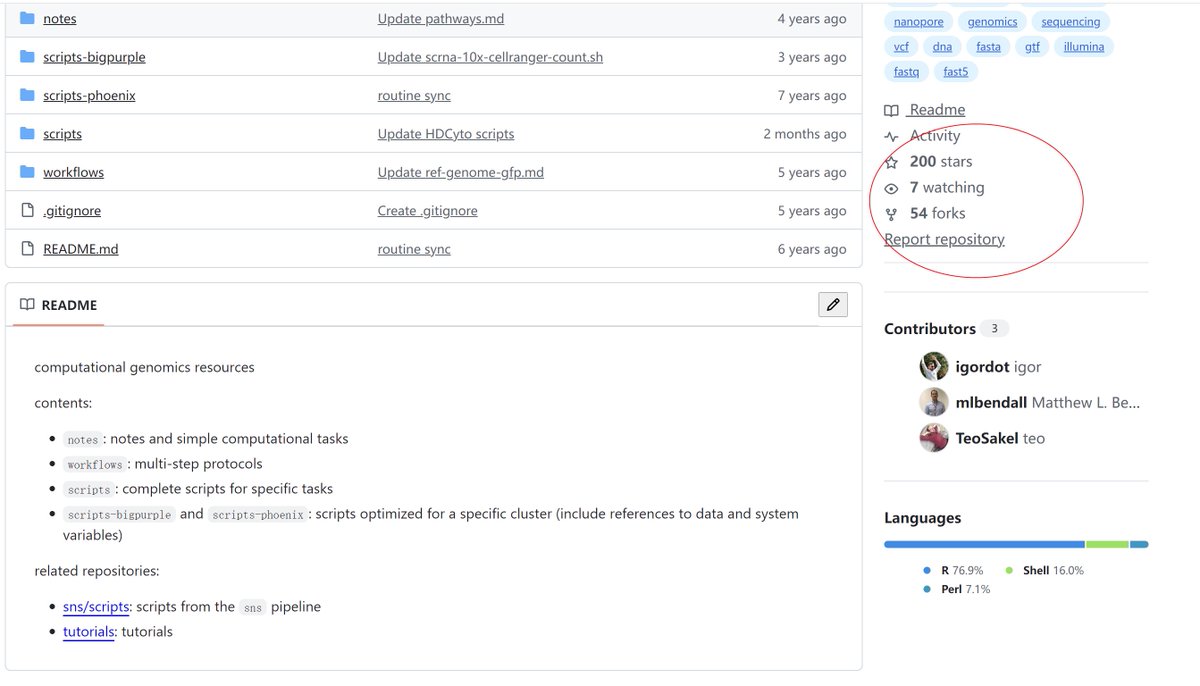Click the eye icon beside 7 watching
This screenshot has height=686, width=1200.
[x=892, y=188]
